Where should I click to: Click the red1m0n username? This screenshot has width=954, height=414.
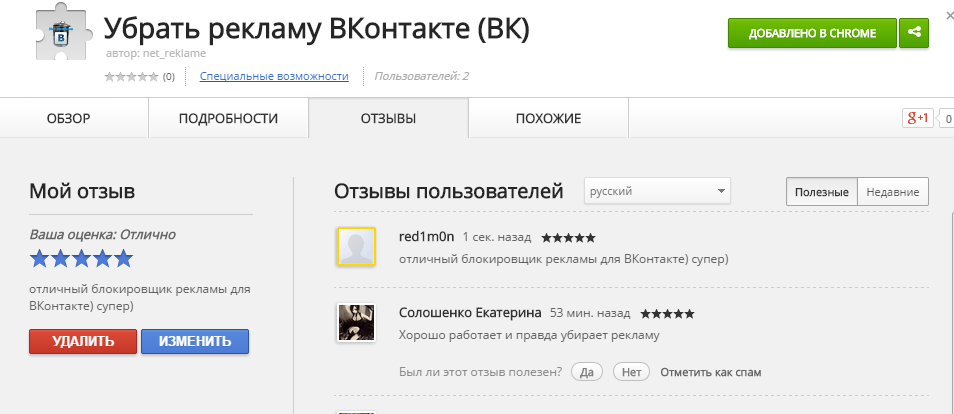[x=427, y=237]
